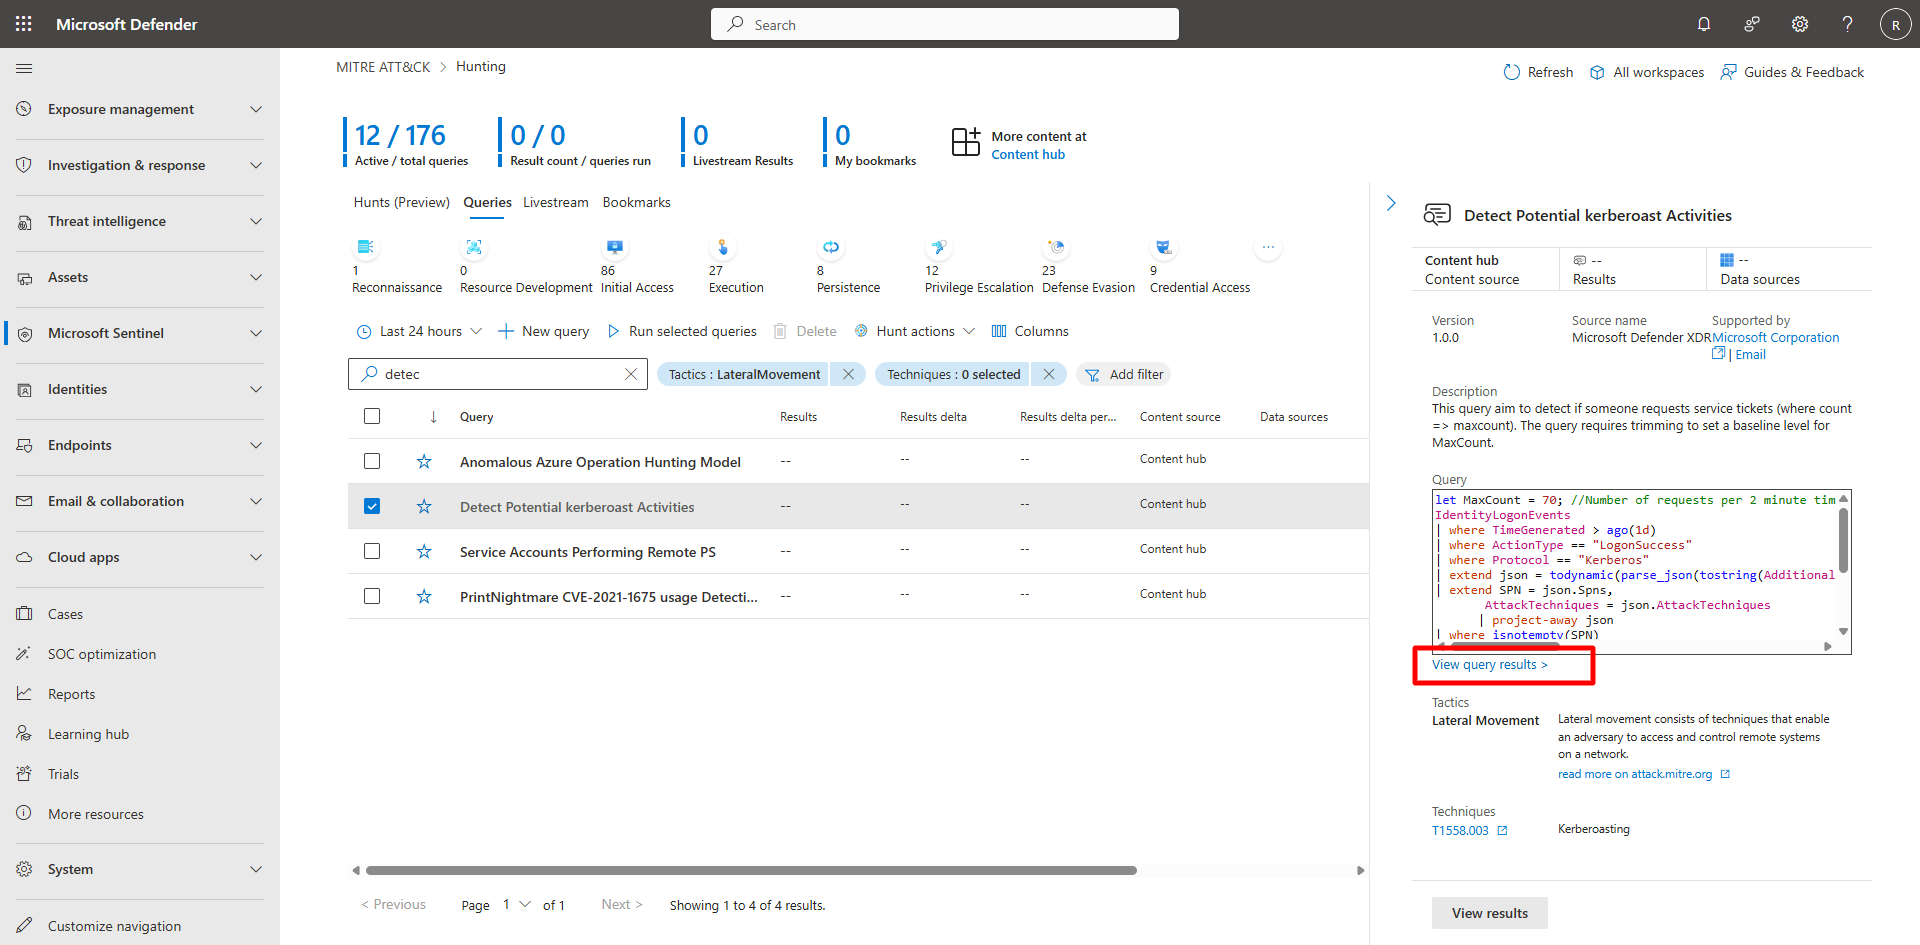Open the View query results link
Viewport: 1920px width, 945px height.
pyautogui.click(x=1489, y=665)
